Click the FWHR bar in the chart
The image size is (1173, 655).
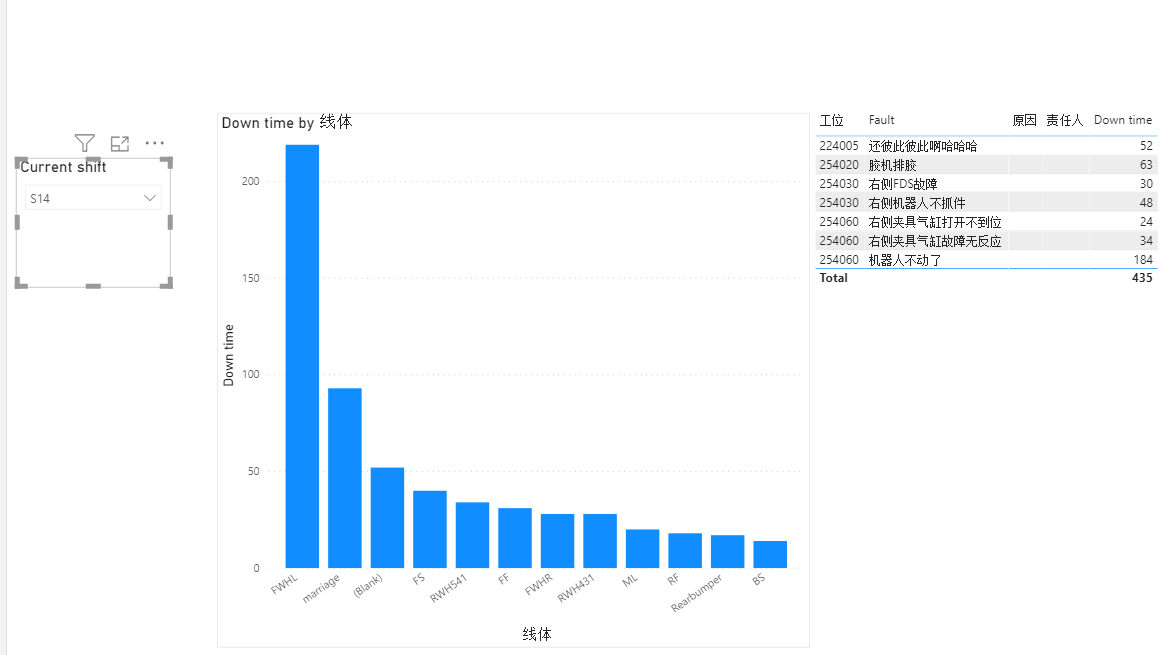point(558,541)
